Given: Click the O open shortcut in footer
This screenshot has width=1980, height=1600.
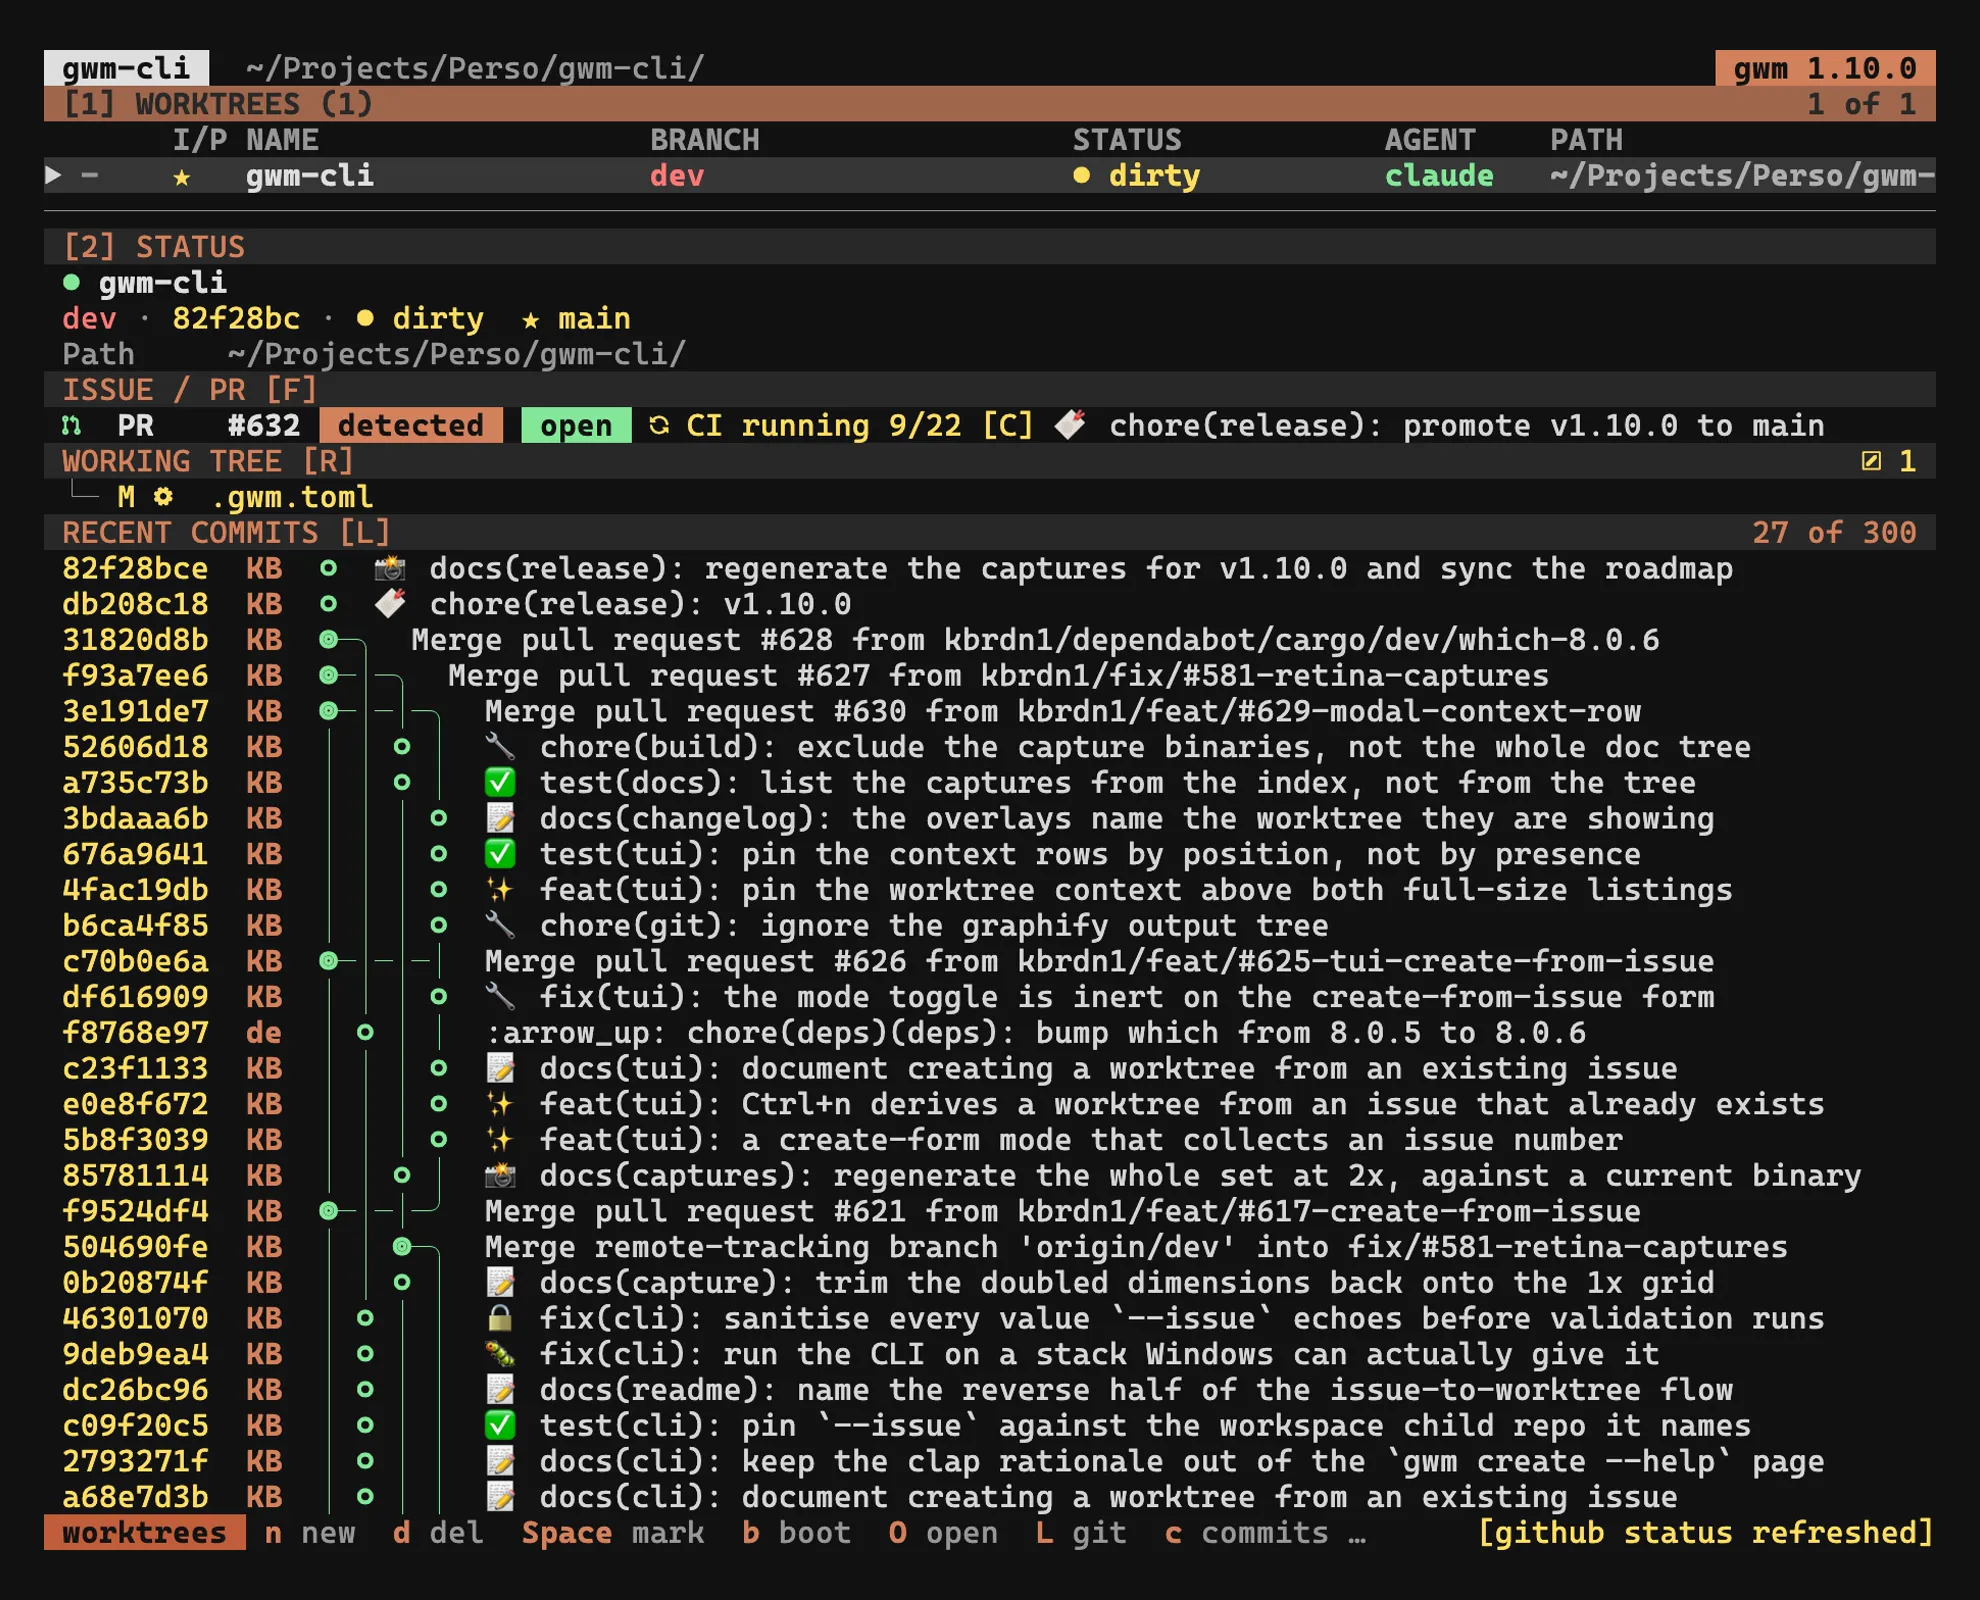Looking at the screenshot, I should click(x=943, y=1533).
